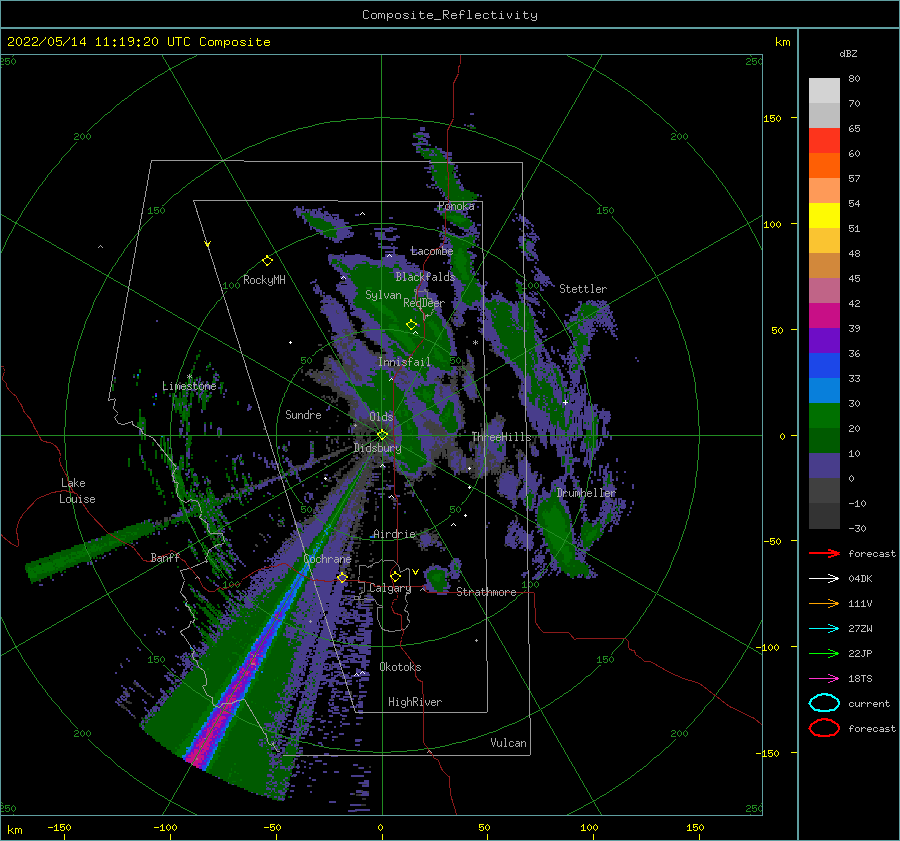Click the legend label 04DK
900x841 pixels.
(860, 578)
